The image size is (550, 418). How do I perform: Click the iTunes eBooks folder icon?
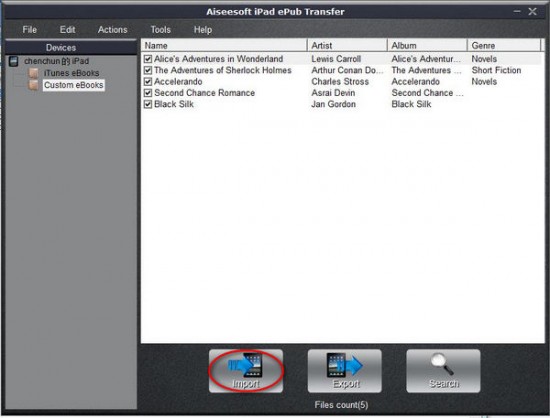[34, 73]
